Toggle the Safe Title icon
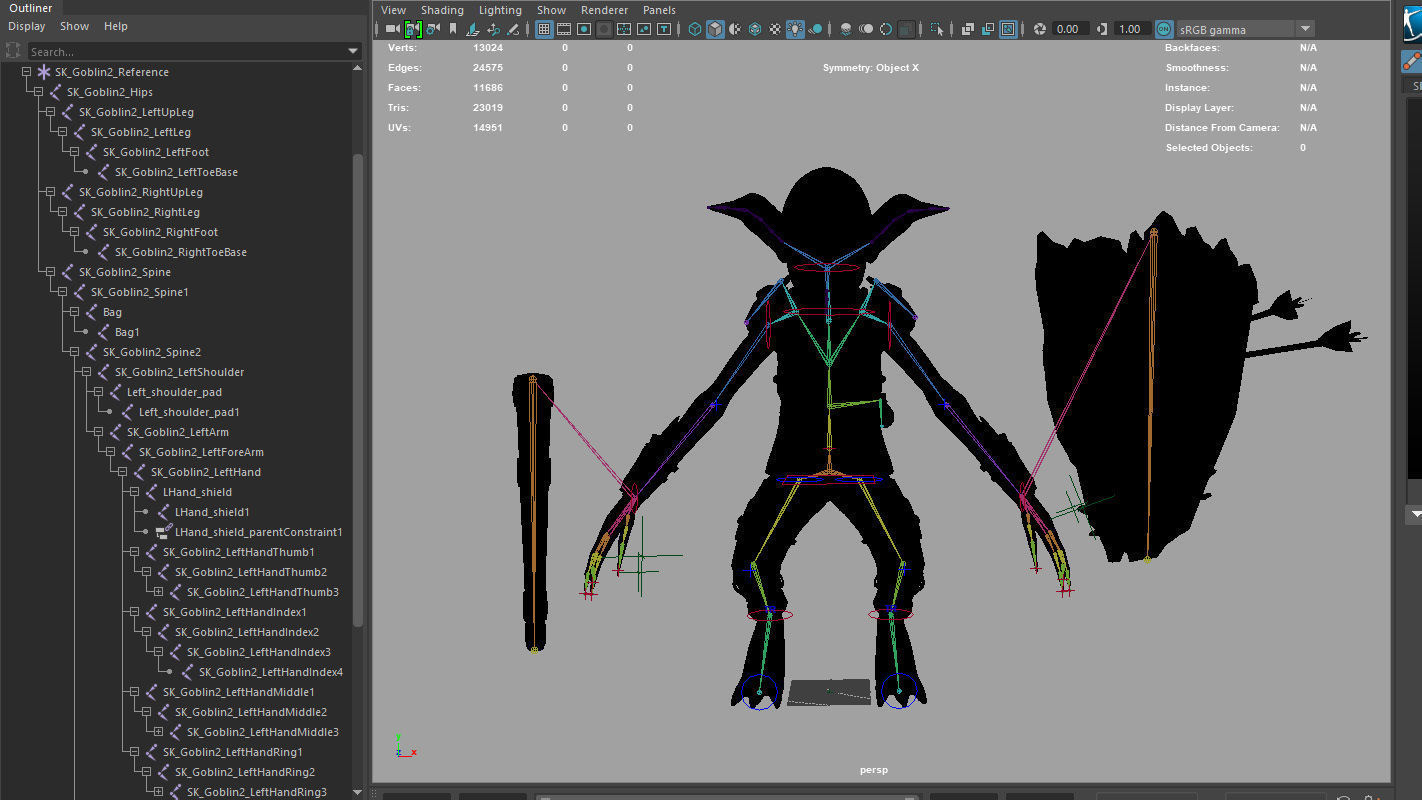This screenshot has height=800, width=1422. 664,29
